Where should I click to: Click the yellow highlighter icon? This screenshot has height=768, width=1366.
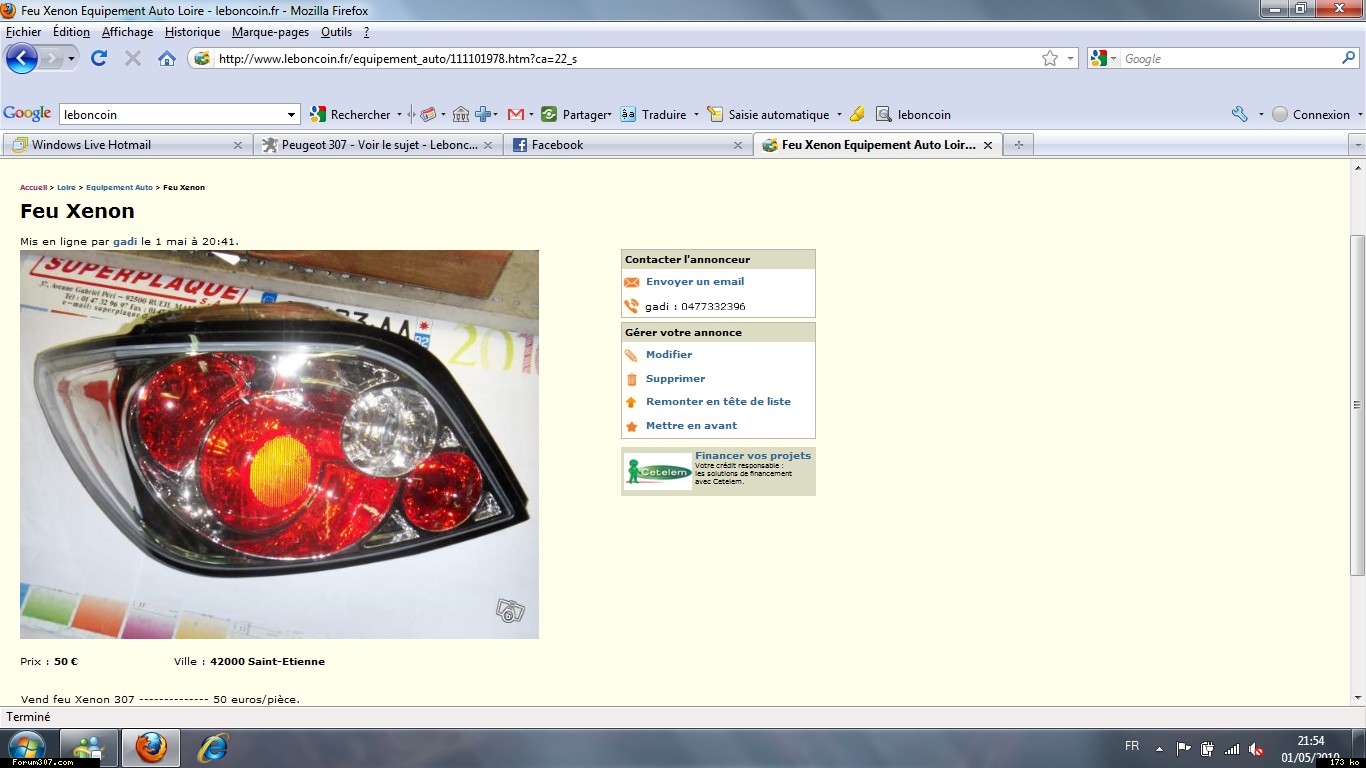tap(857, 115)
